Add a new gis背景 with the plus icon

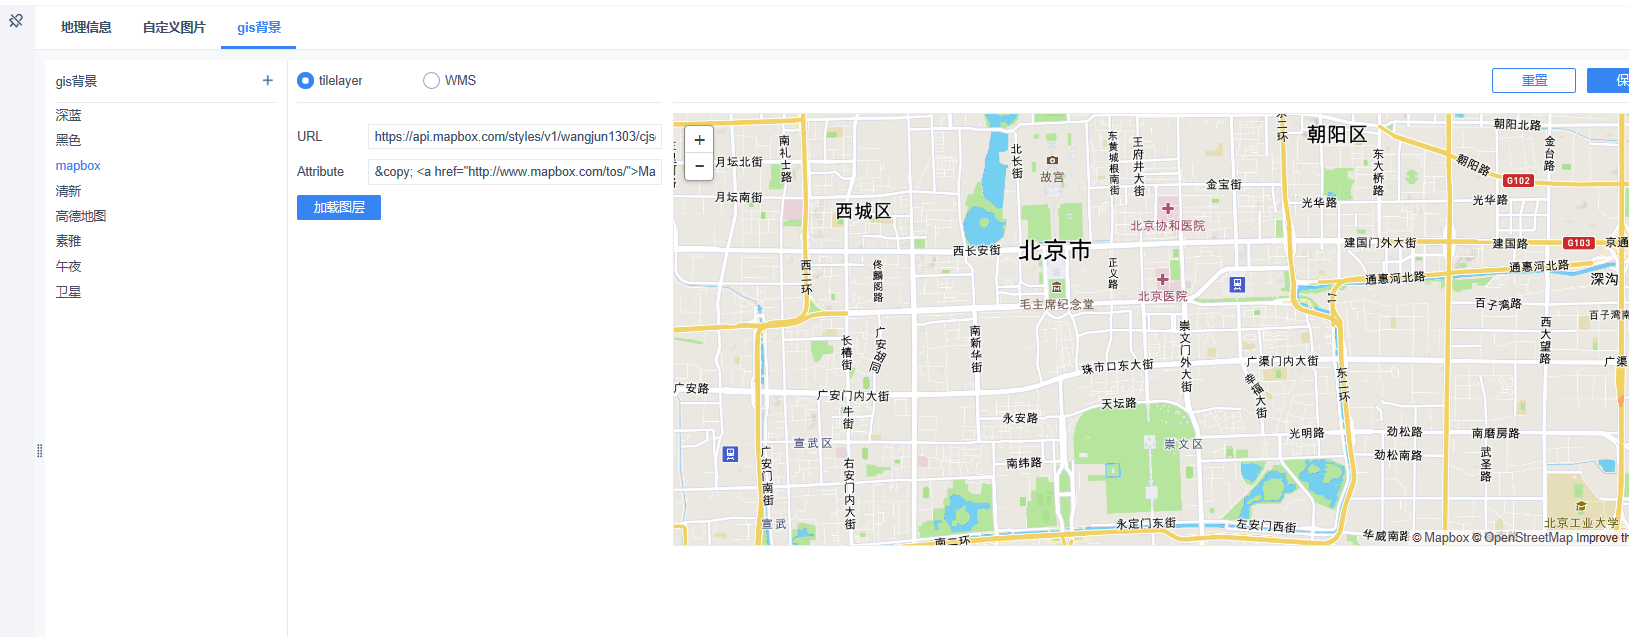click(x=267, y=81)
